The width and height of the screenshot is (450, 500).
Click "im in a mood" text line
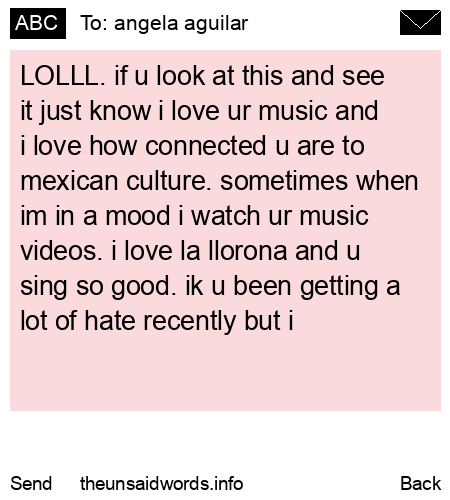[x=95, y=216]
